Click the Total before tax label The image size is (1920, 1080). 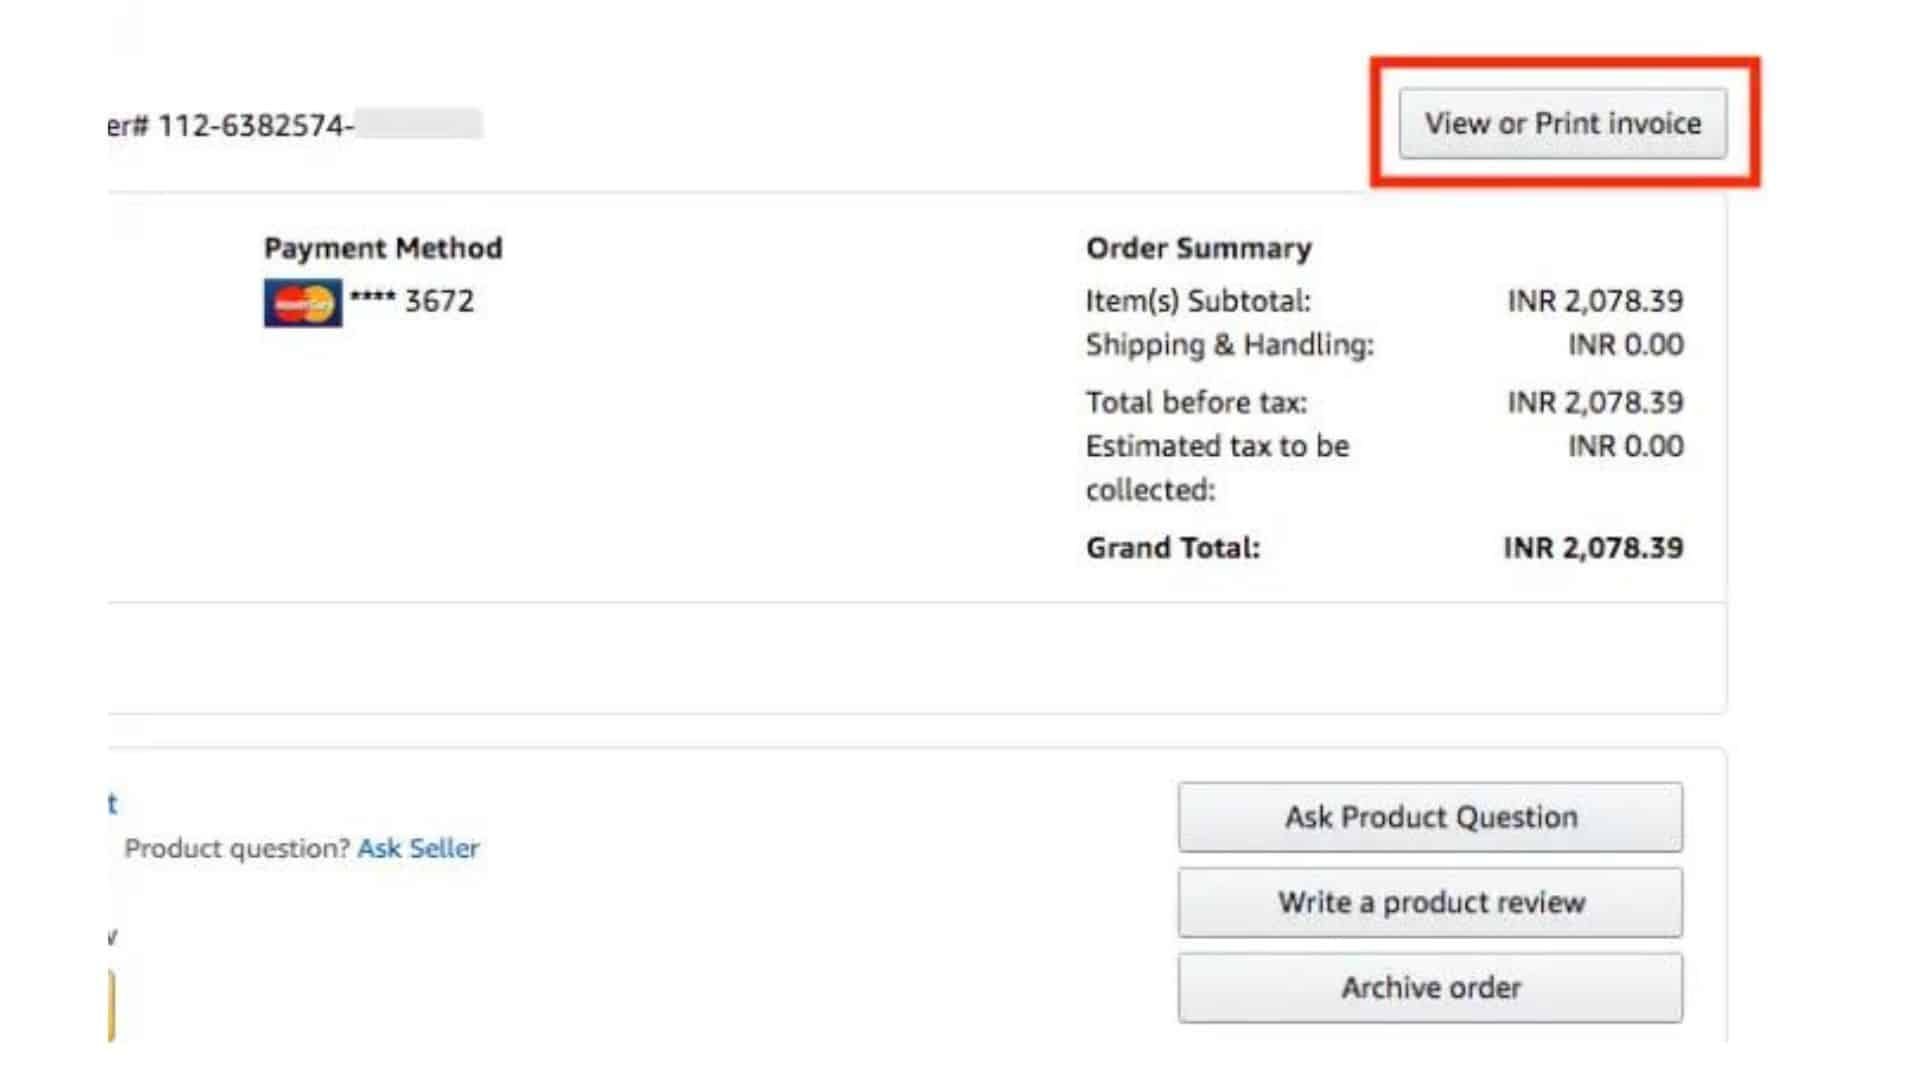(x=1196, y=402)
